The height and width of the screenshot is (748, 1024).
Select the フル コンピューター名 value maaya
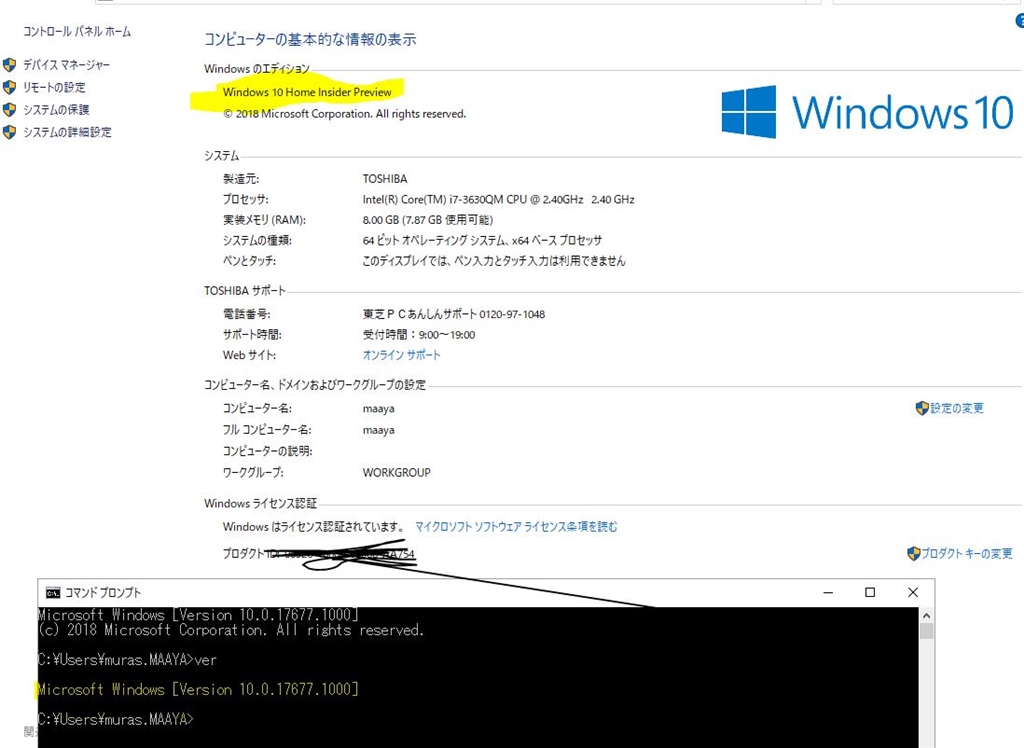[378, 431]
